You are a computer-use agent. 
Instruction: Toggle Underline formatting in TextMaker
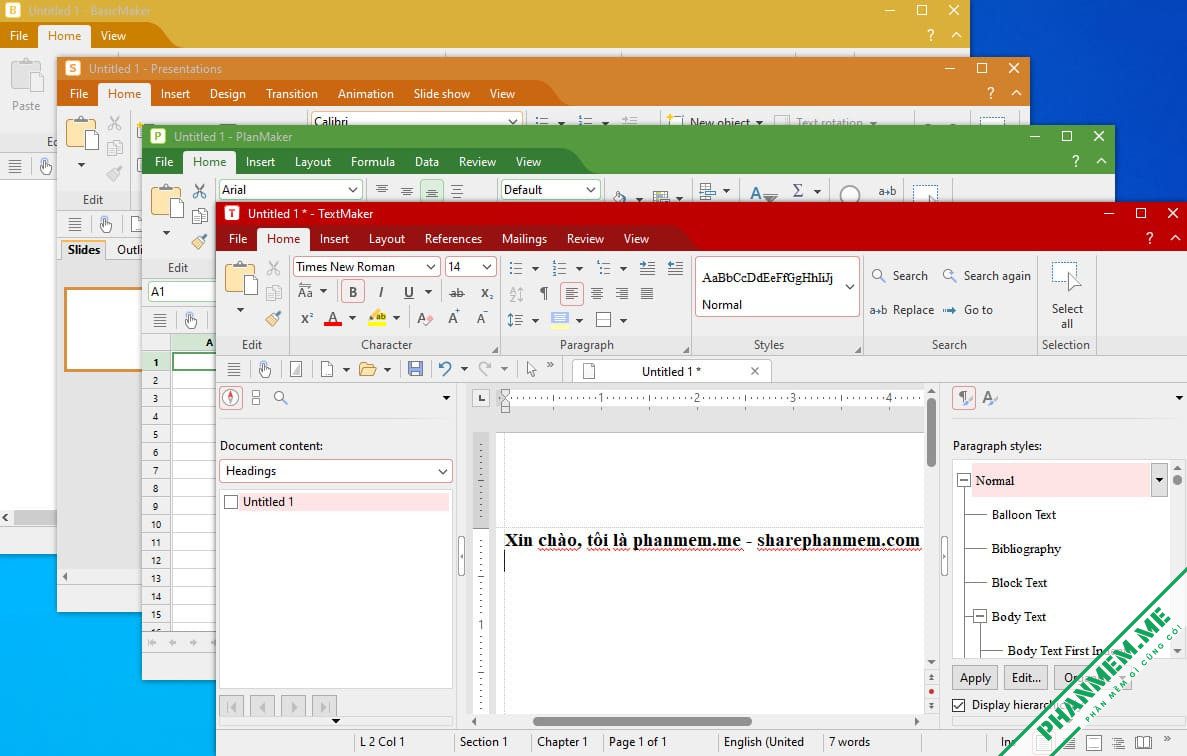point(408,293)
